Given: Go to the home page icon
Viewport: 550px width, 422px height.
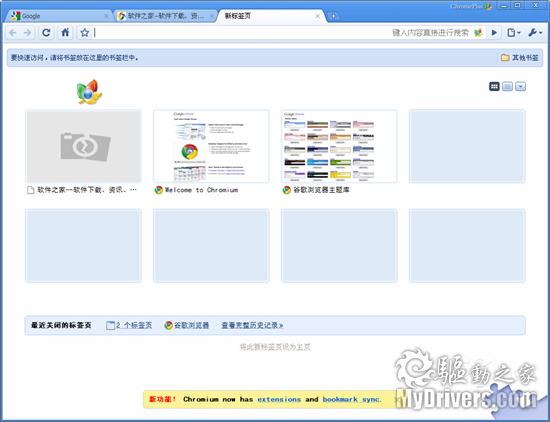Looking at the screenshot, I should pos(65,33).
